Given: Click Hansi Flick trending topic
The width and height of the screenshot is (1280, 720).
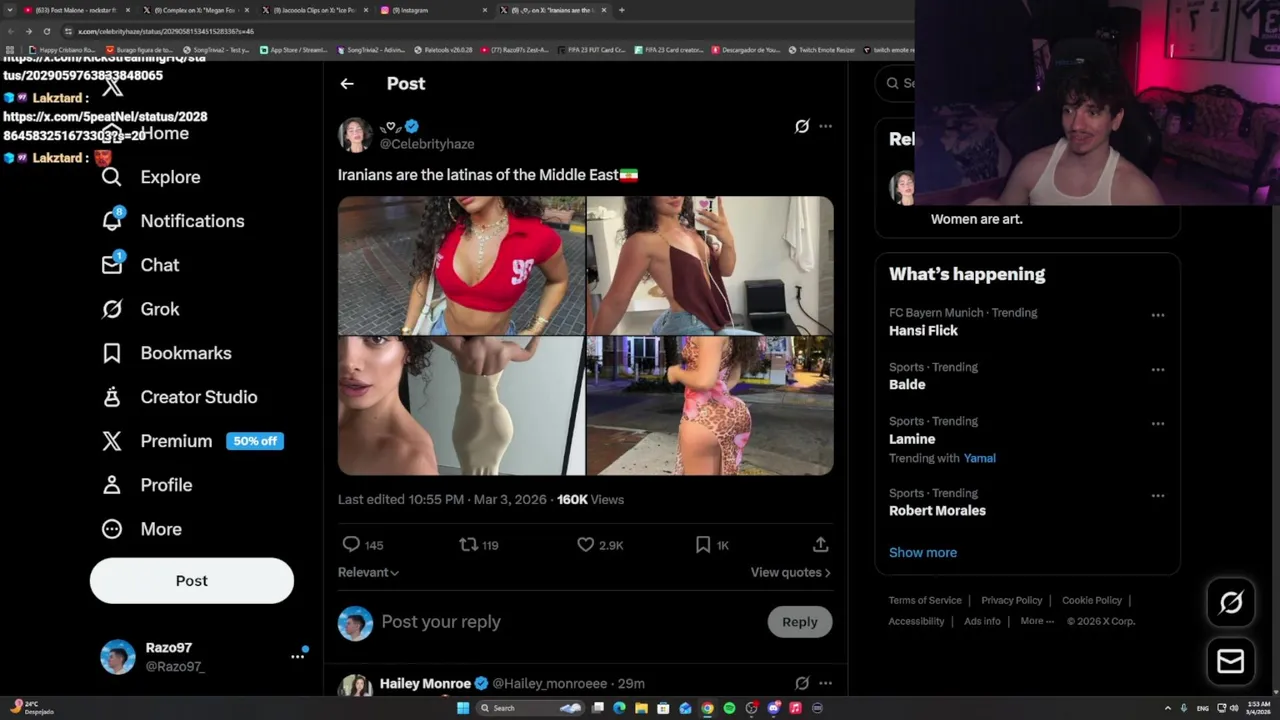Looking at the screenshot, I should [923, 330].
